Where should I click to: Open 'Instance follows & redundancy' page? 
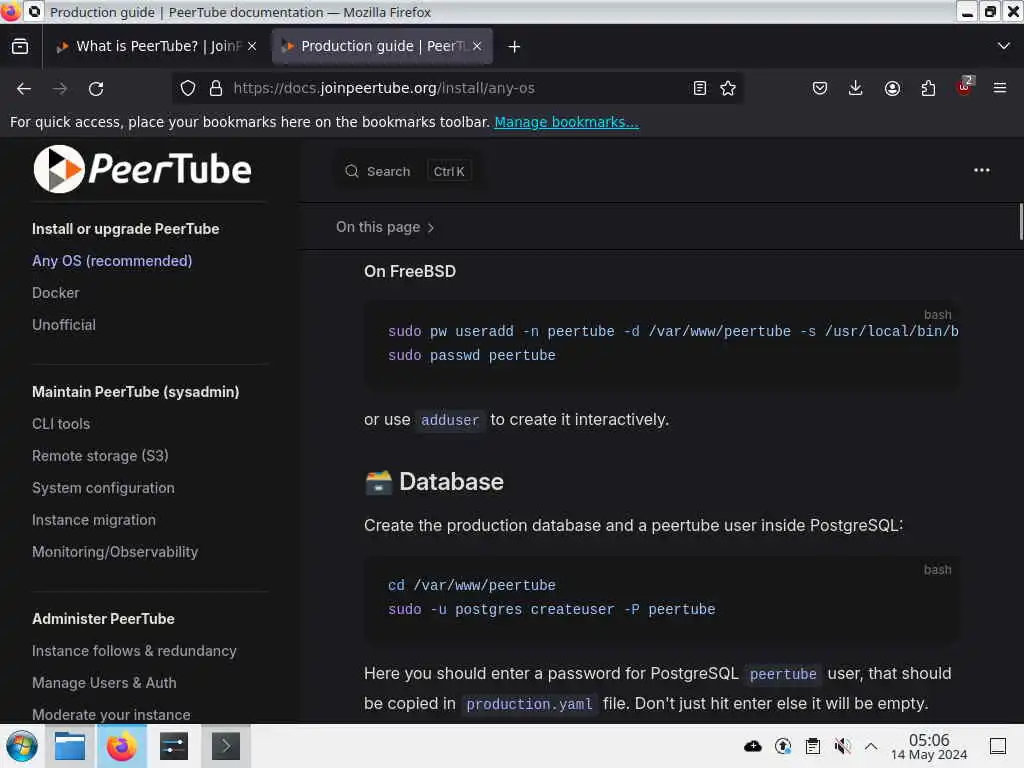pos(134,651)
